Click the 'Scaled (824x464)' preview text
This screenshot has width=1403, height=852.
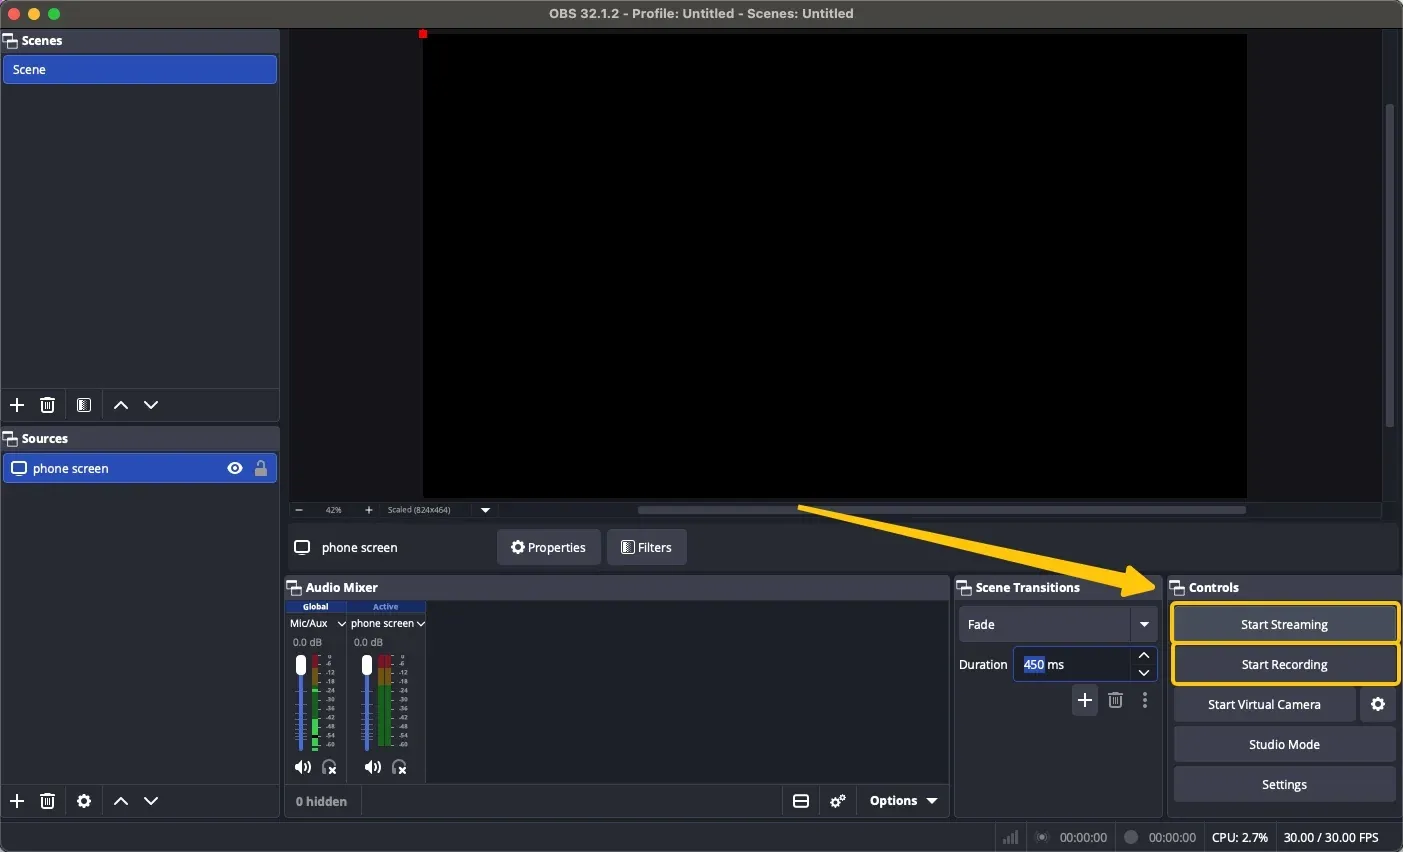pos(419,510)
